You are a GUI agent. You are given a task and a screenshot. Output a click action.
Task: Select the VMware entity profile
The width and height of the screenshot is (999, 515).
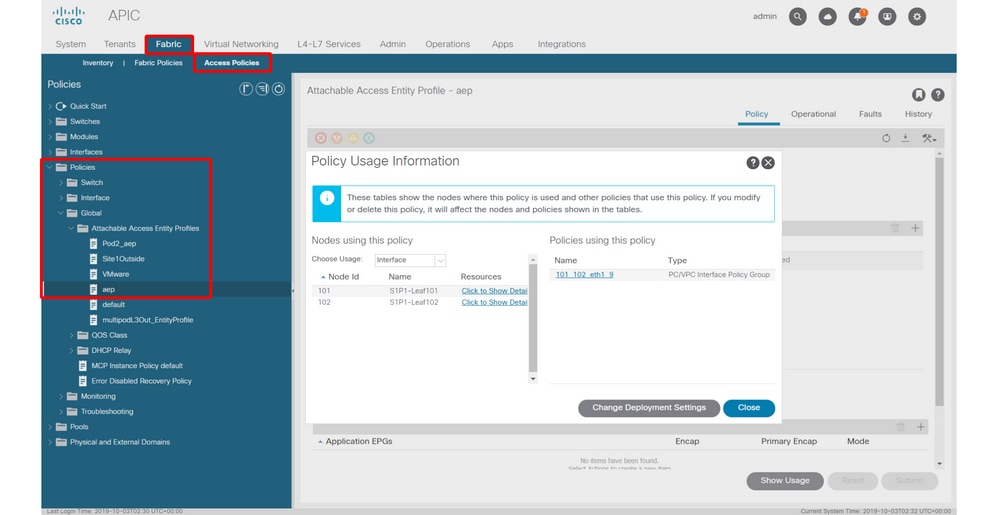[115, 274]
